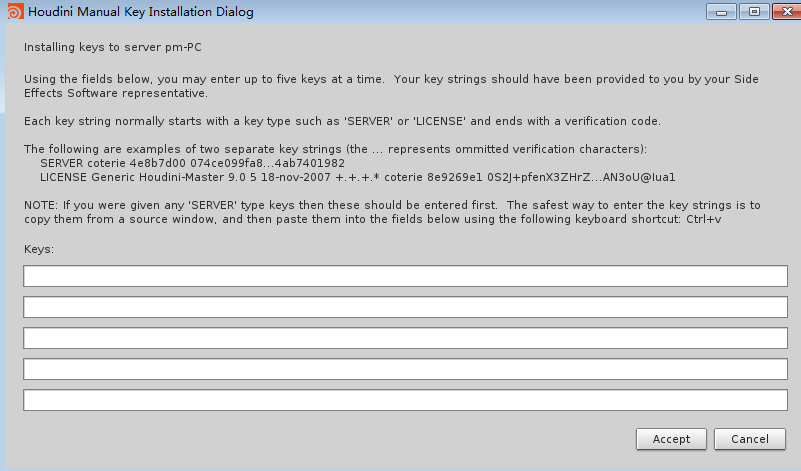801x471 pixels.
Task: Click the example LICENSE Generic Houdini-Master string
Action: click(357, 177)
